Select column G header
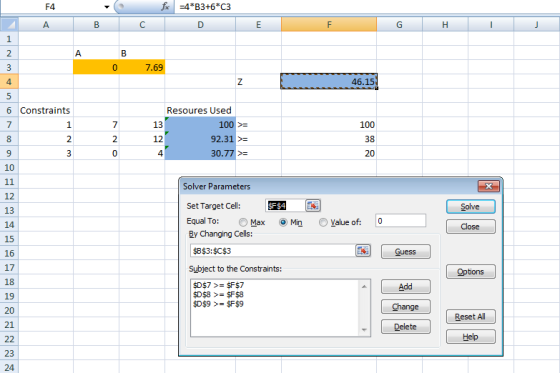Image resolution: width=560 pixels, height=373 pixels. pos(399,25)
